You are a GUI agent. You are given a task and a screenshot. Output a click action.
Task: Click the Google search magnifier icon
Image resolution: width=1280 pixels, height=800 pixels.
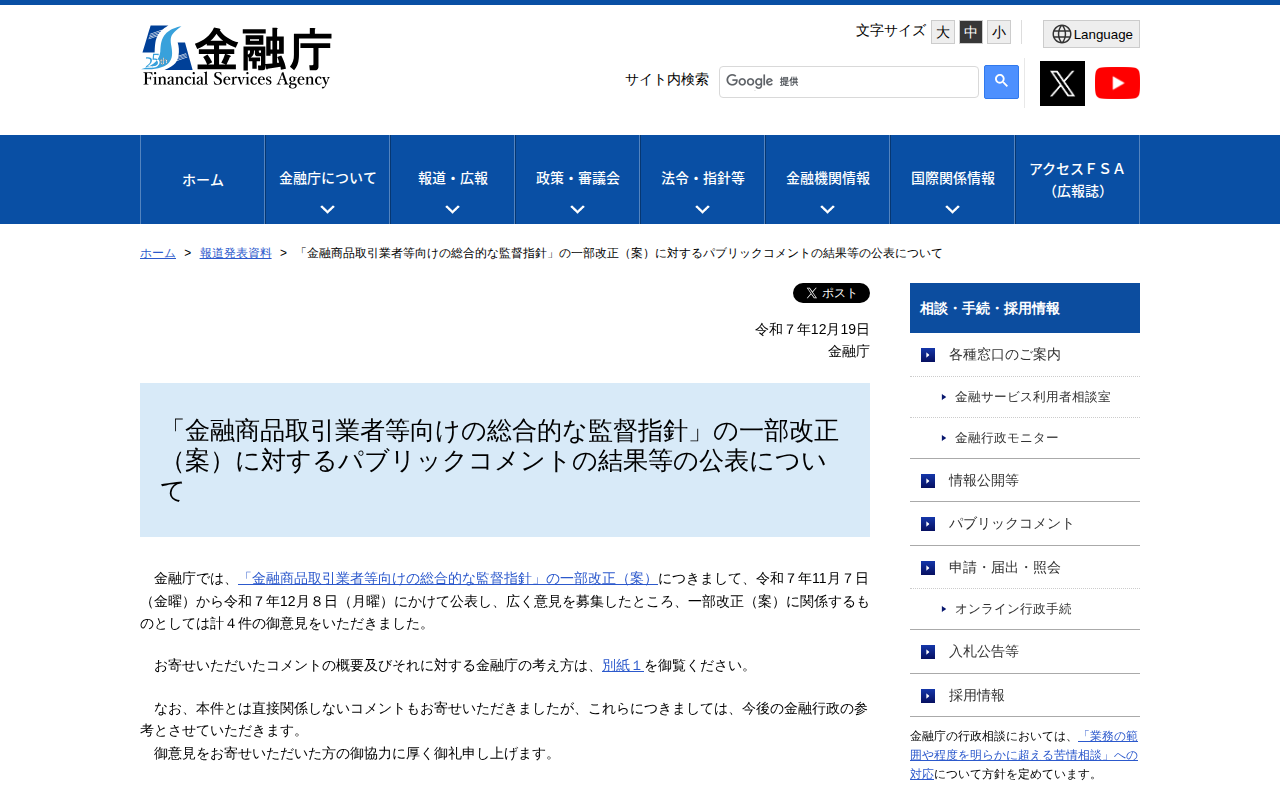click(x=999, y=82)
